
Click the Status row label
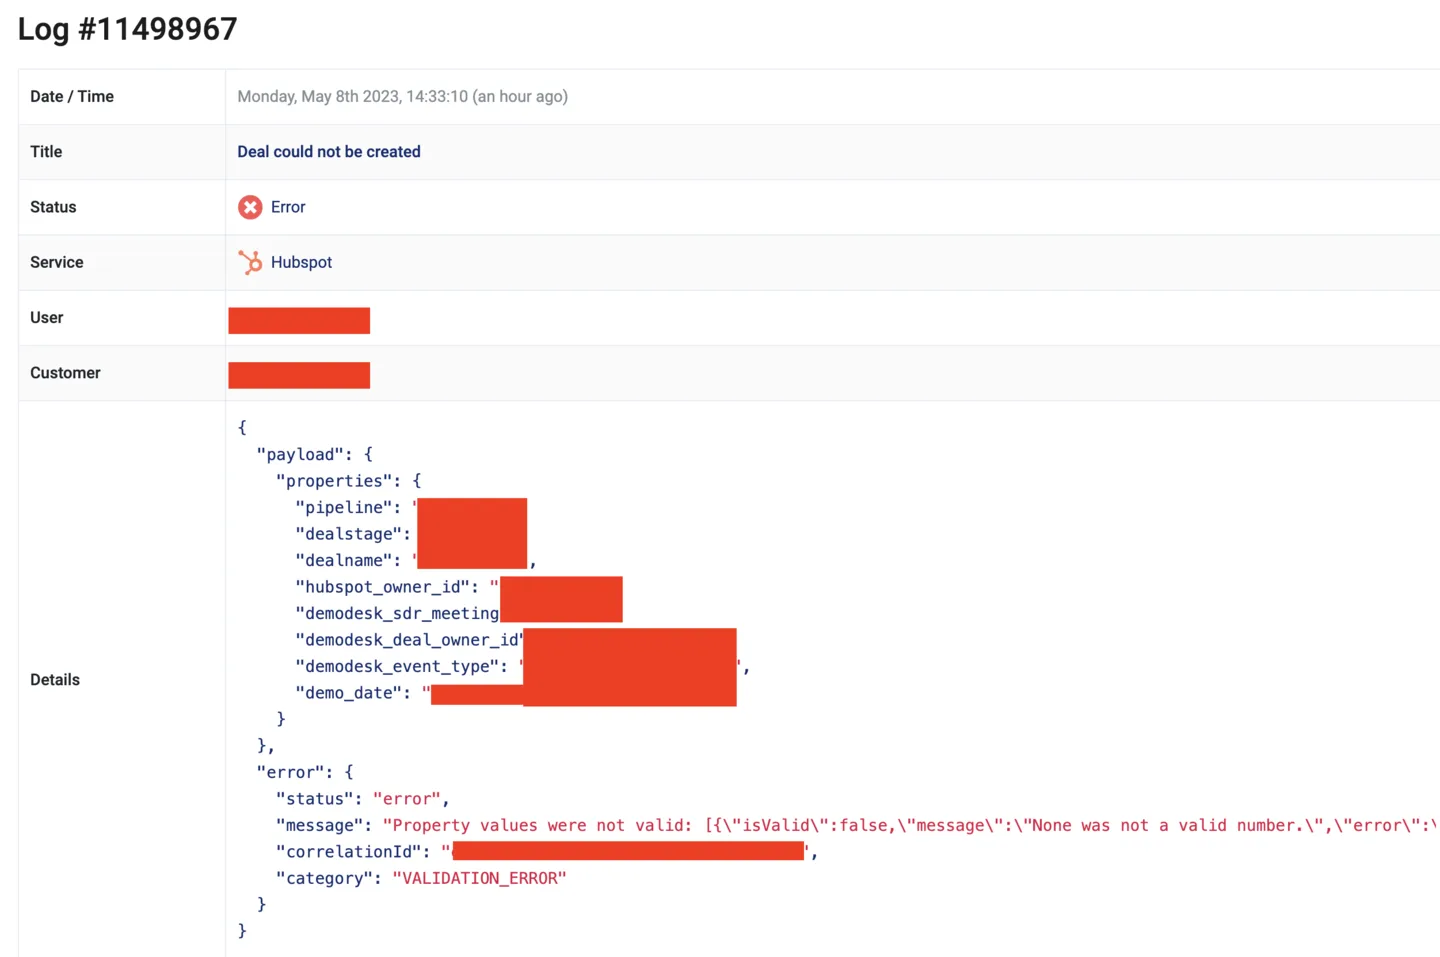(53, 207)
